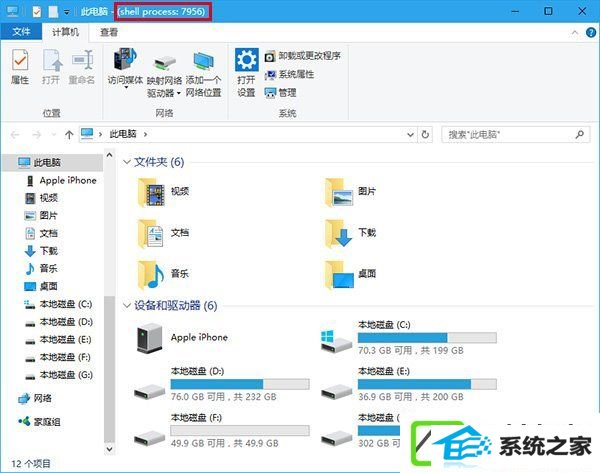Click 映射网络驱动器 map network drive icon
This screenshot has width=600, height=473.
pyautogui.click(x=164, y=62)
